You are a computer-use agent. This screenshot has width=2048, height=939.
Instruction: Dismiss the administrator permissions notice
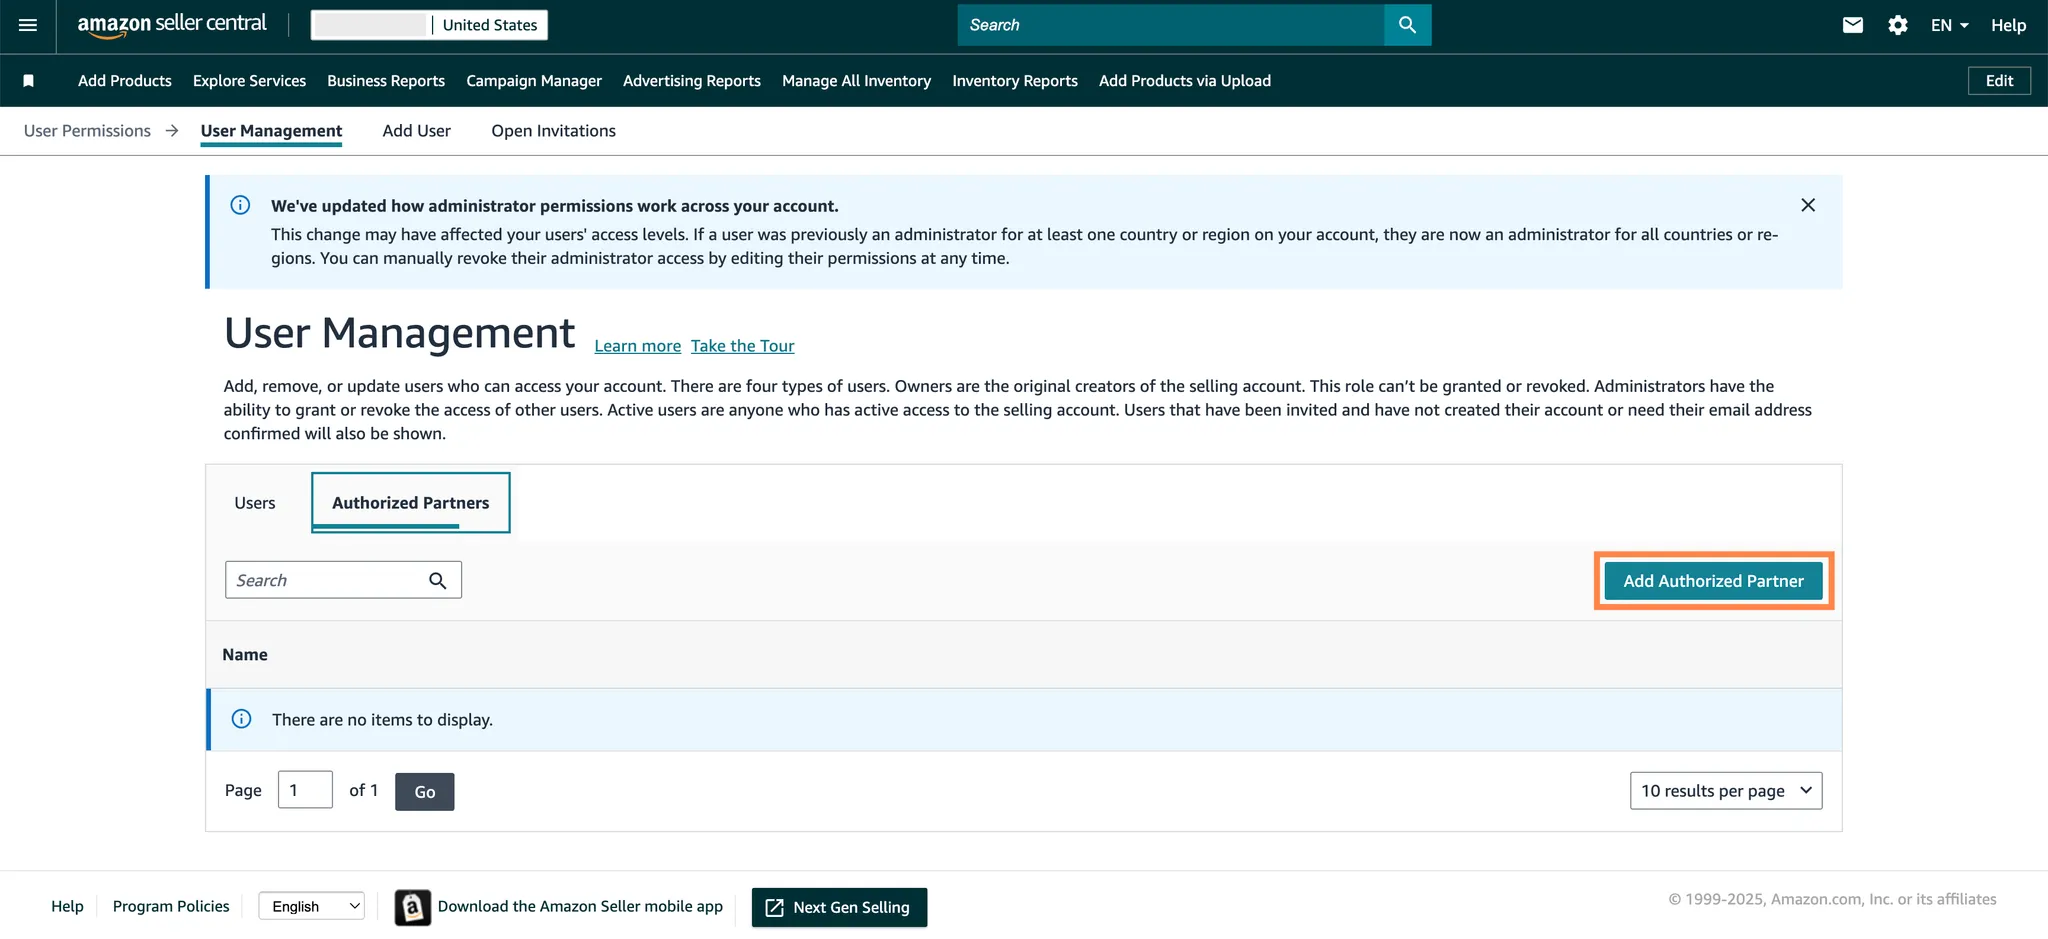[1808, 205]
